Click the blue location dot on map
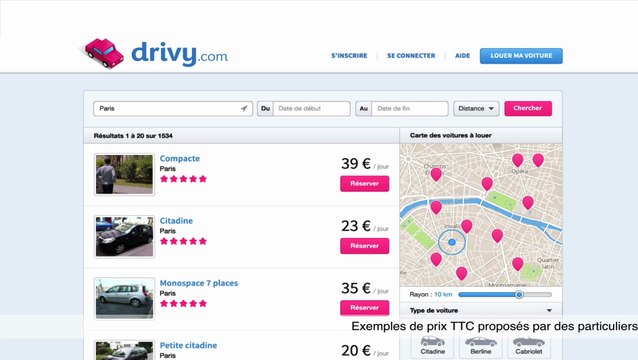Screen dimensions: 638x360 pos(452,242)
